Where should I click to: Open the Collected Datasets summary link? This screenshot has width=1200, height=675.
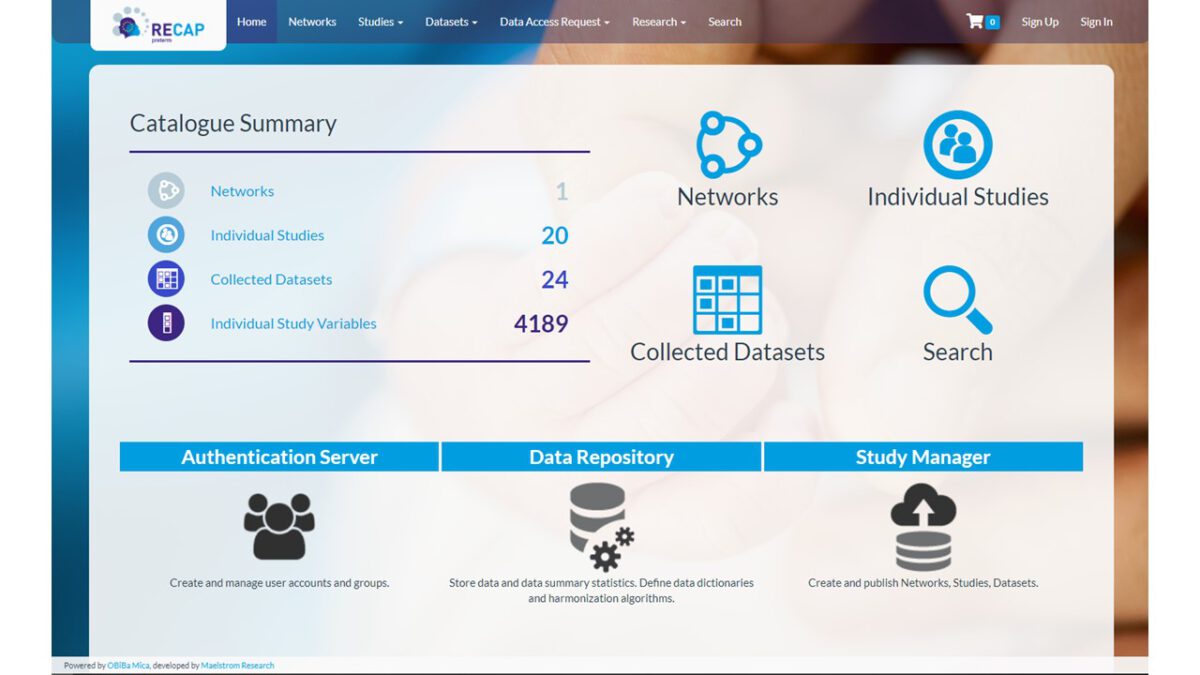point(271,280)
